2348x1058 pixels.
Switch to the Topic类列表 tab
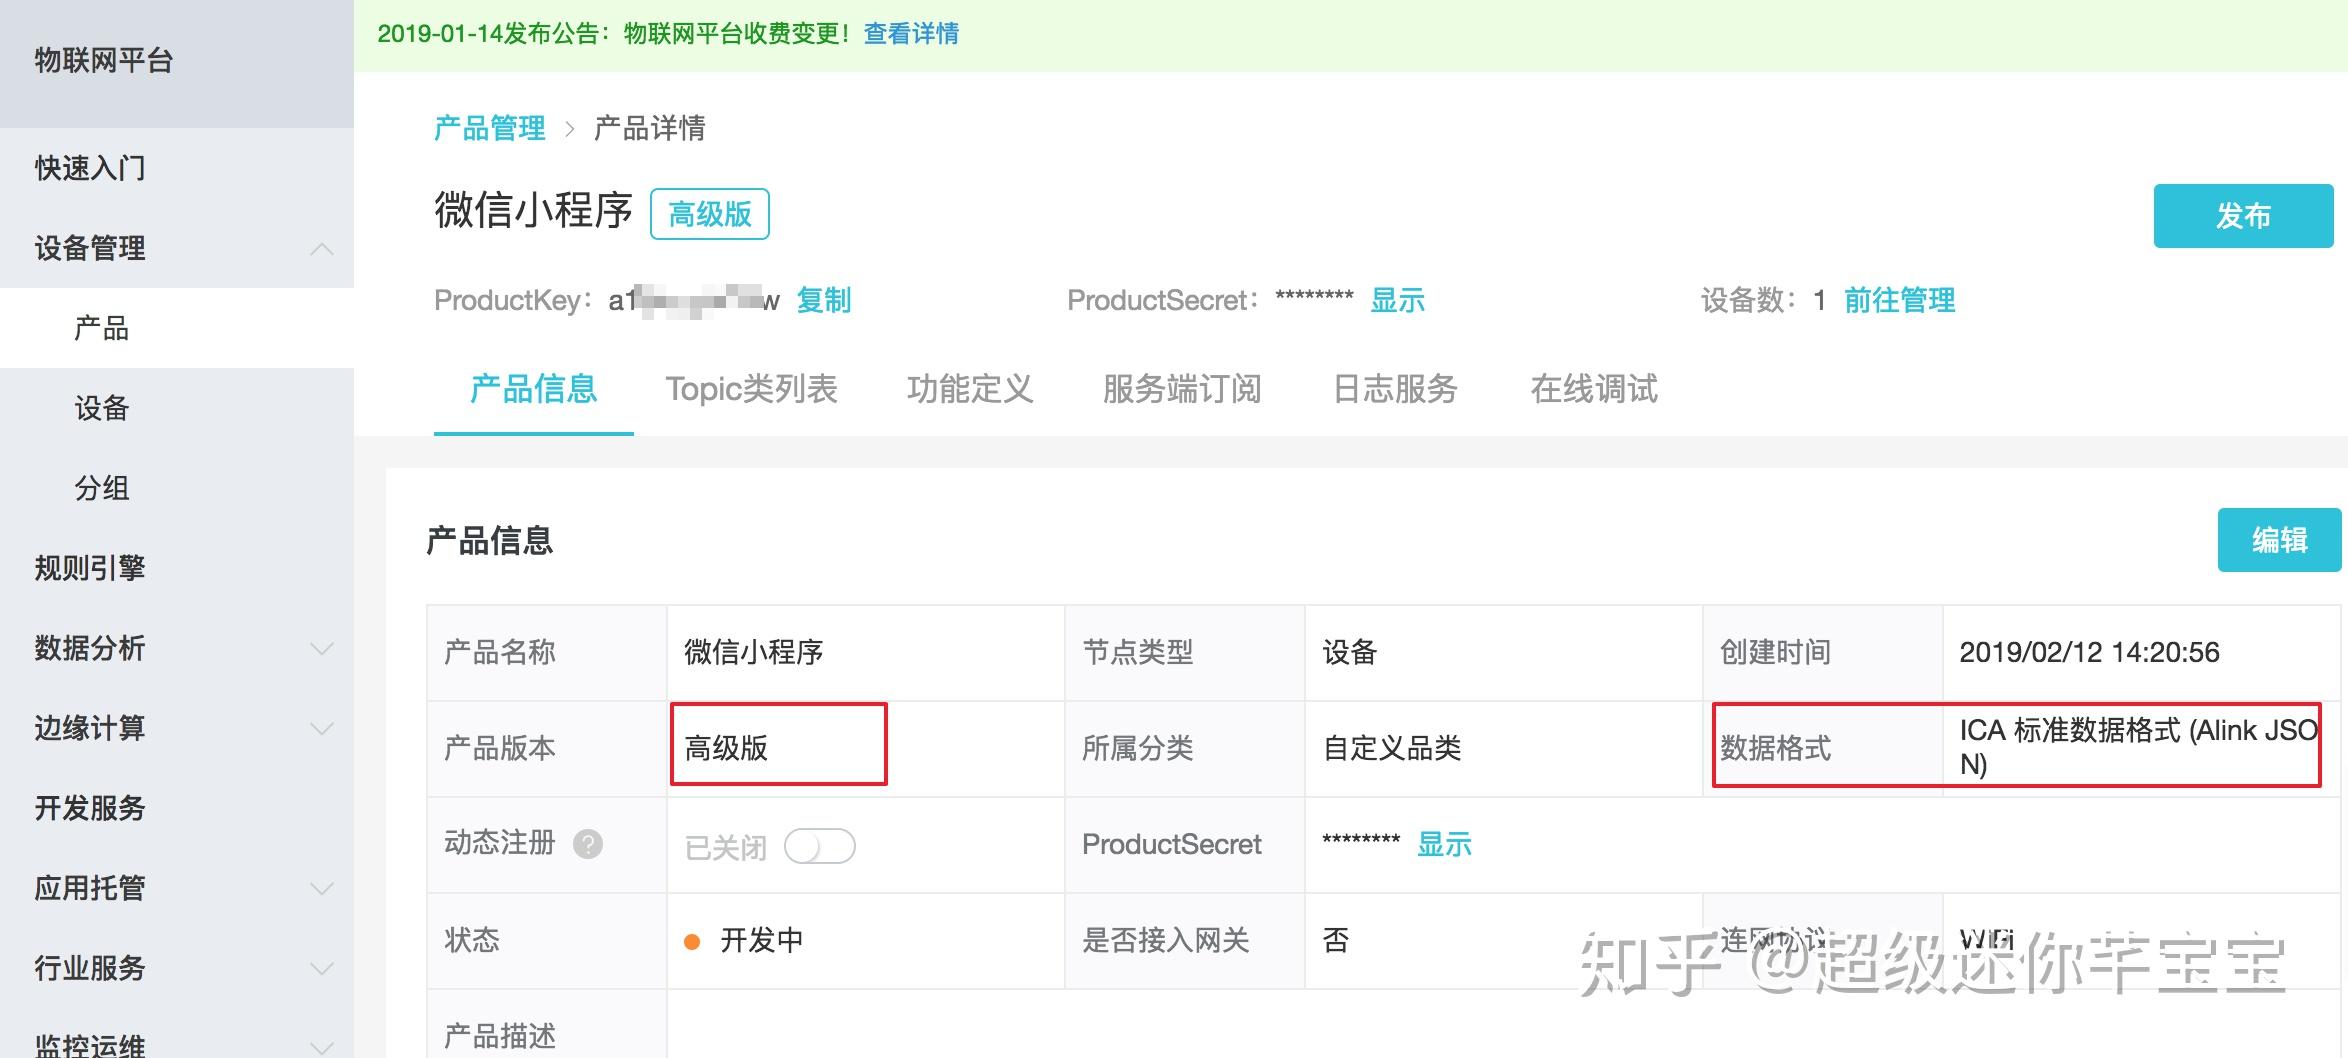click(x=753, y=390)
